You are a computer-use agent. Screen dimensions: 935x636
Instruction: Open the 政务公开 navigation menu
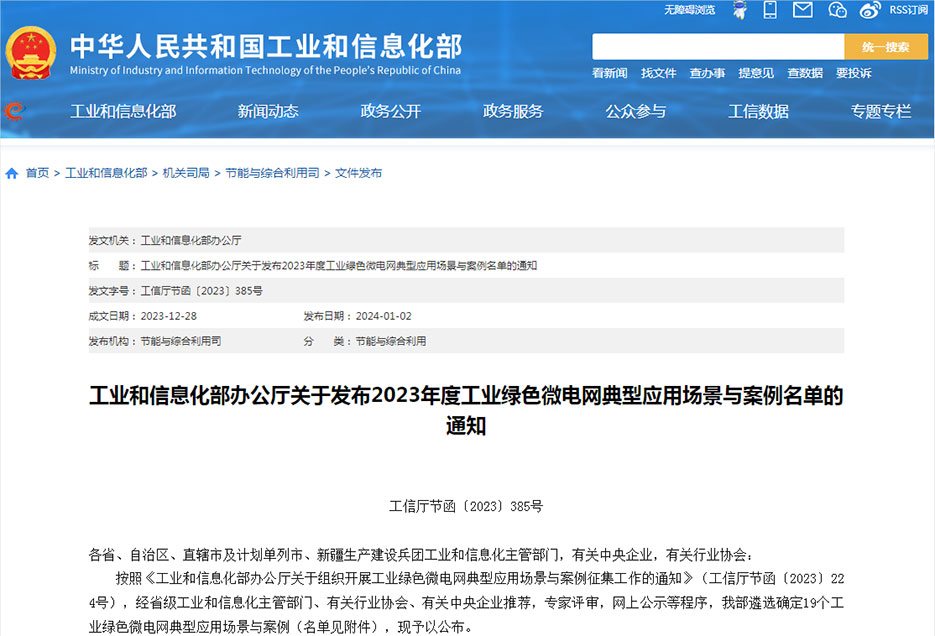390,111
